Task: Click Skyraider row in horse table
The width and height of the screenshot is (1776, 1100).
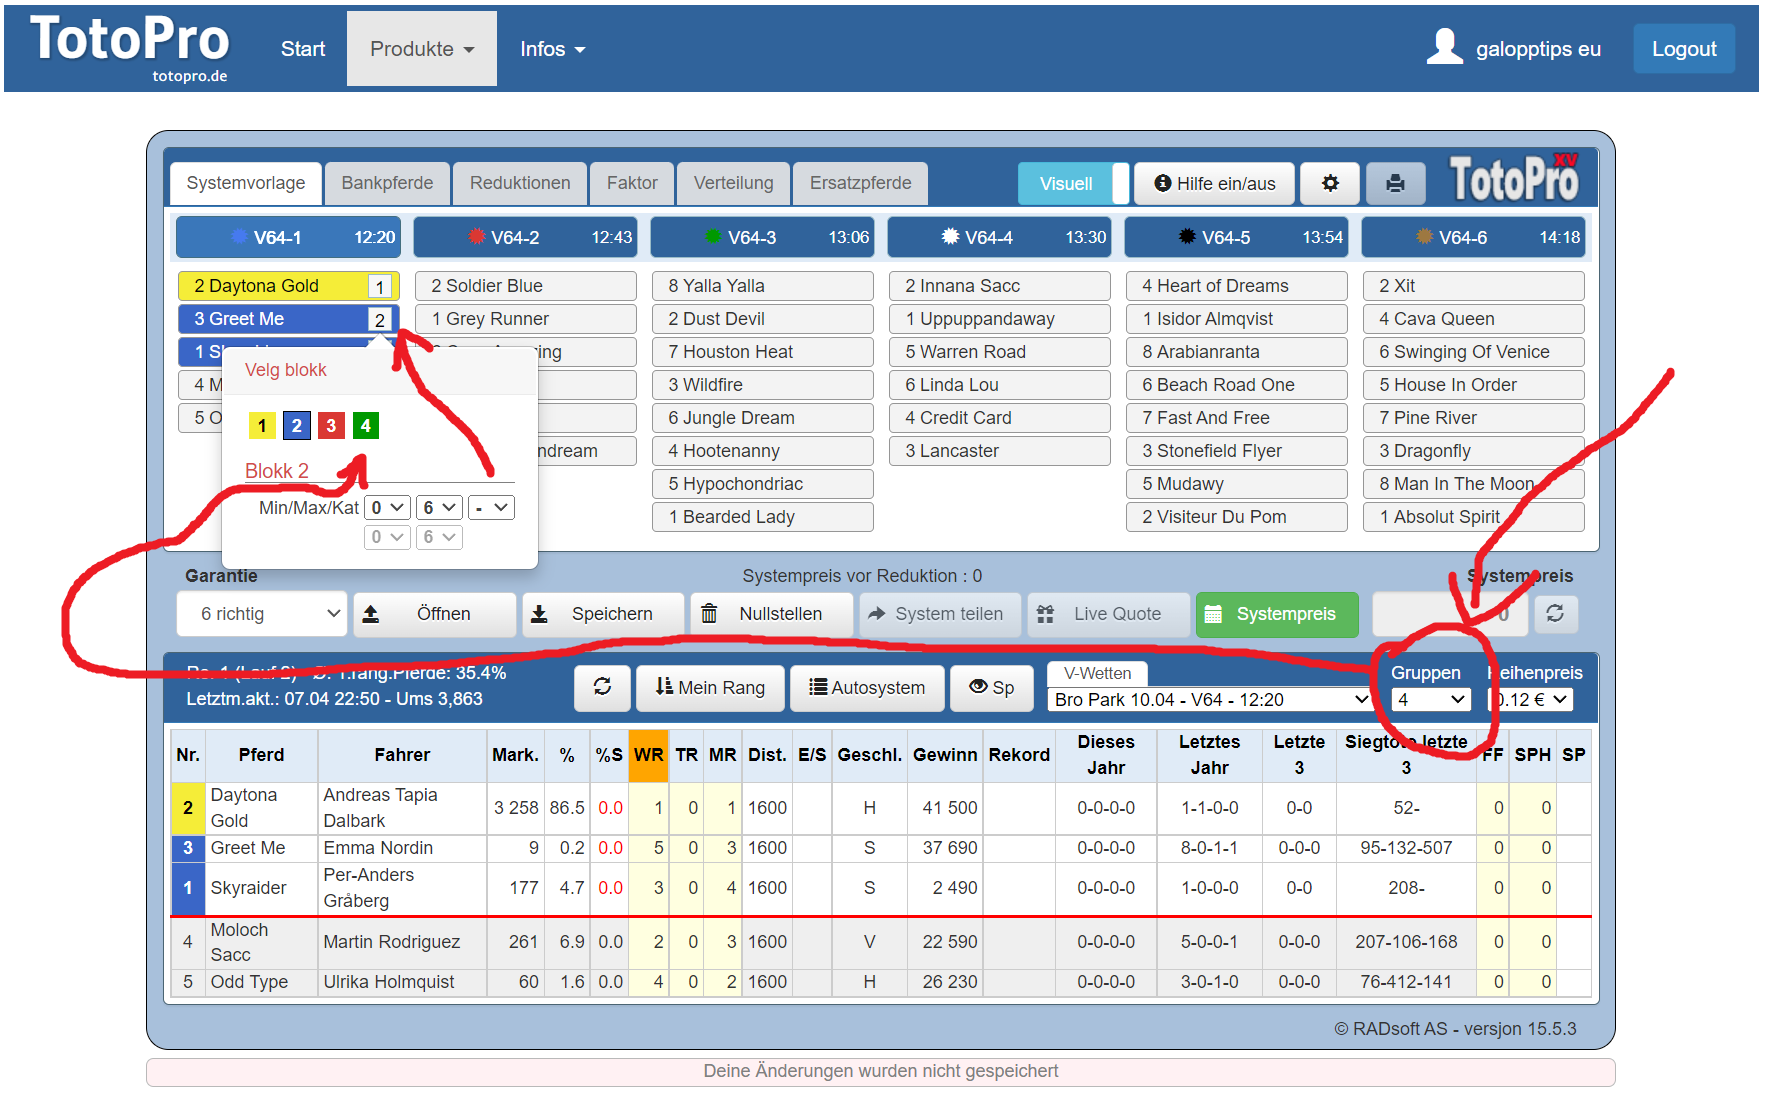Action: (881, 888)
